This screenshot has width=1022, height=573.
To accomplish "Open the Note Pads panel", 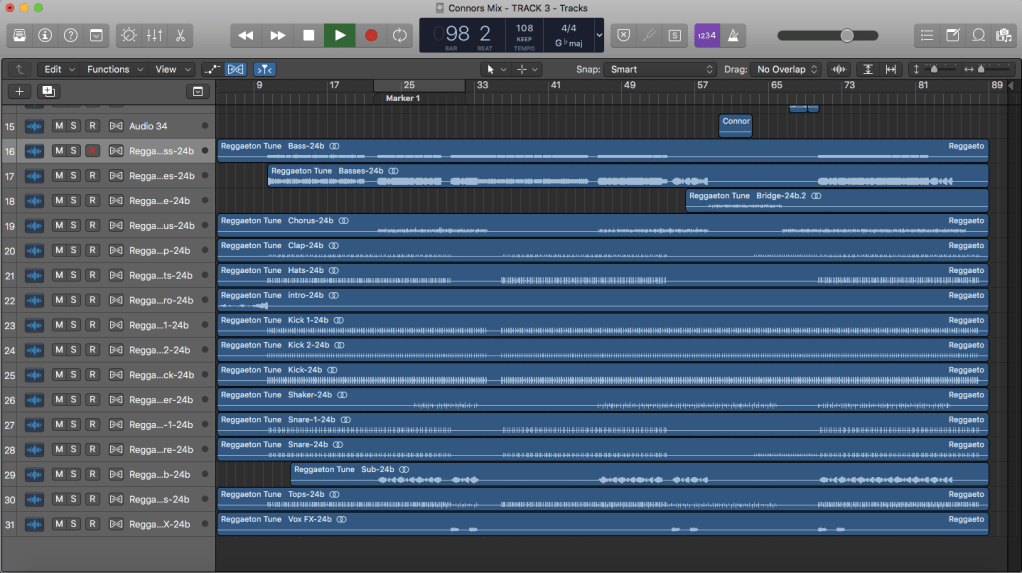I will coord(953,35).
